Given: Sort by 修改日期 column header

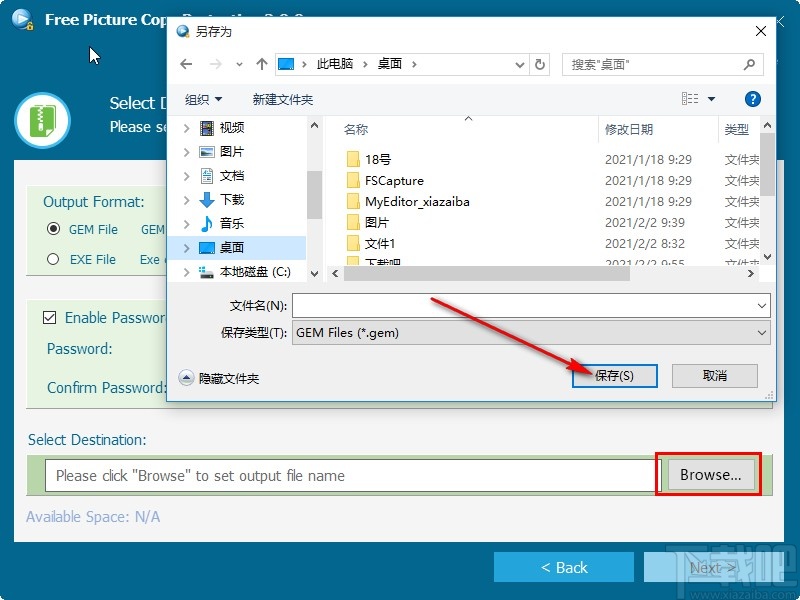Looking at the screenshot, I should click(629, 130).
